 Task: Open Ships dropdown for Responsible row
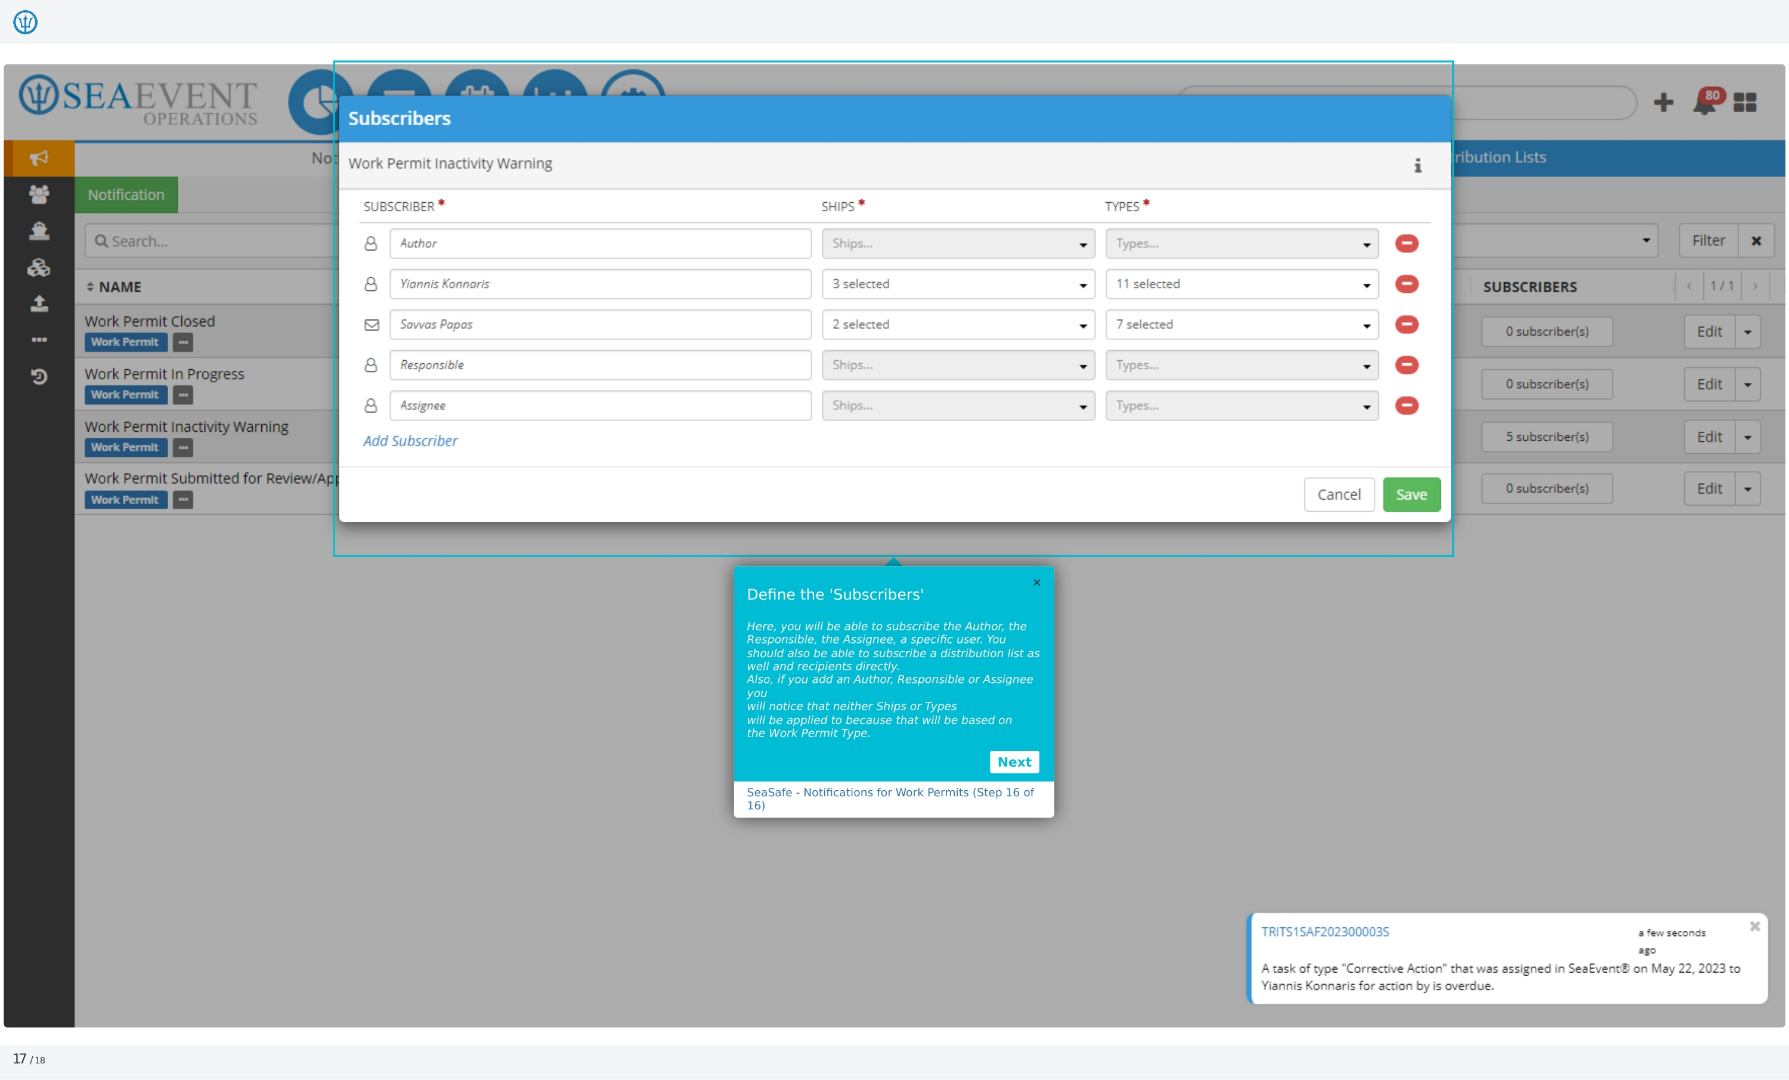(958, 365)
